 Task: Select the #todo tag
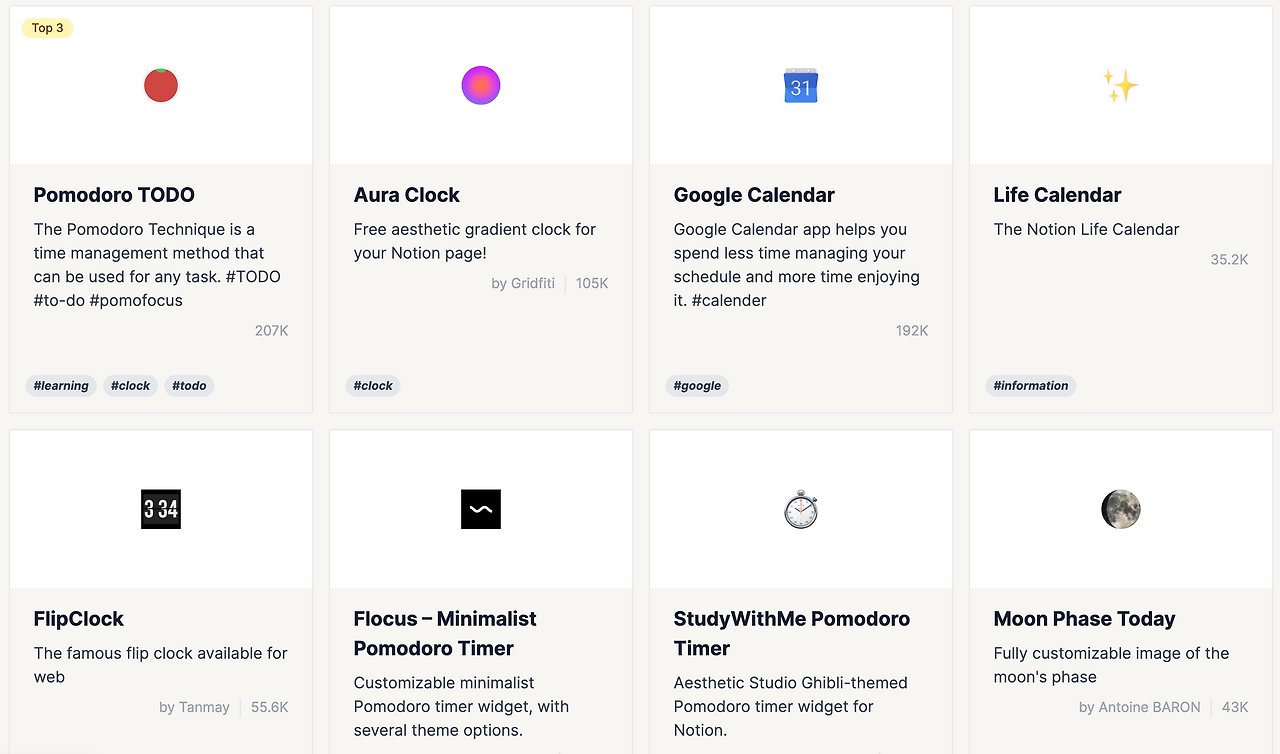(x=189, y=386)
